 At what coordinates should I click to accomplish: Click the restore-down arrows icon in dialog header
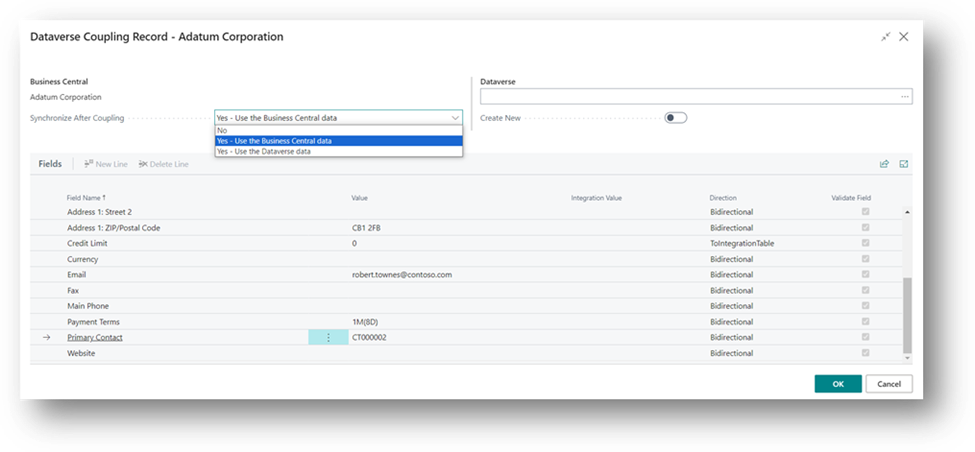pyautogui.click(x=886, y=37)
